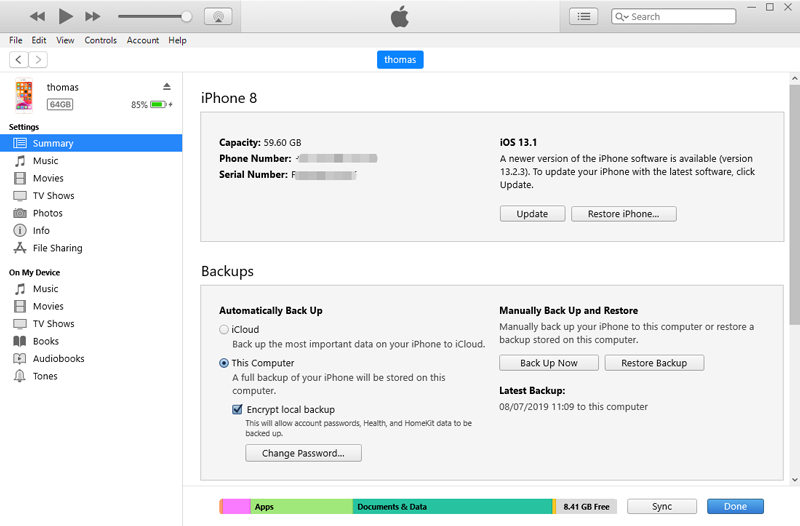Image resolution: width=800 pixels, height=526 pixels.
Task: Click the Update button
Action: point(533,214)
